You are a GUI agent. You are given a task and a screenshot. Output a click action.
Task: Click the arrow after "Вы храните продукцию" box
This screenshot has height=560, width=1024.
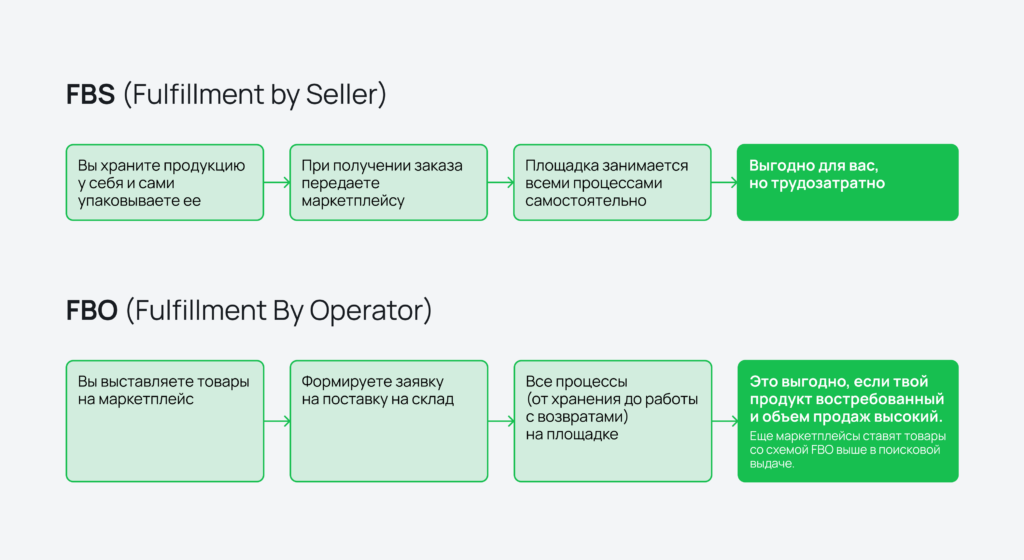point(277,183)
